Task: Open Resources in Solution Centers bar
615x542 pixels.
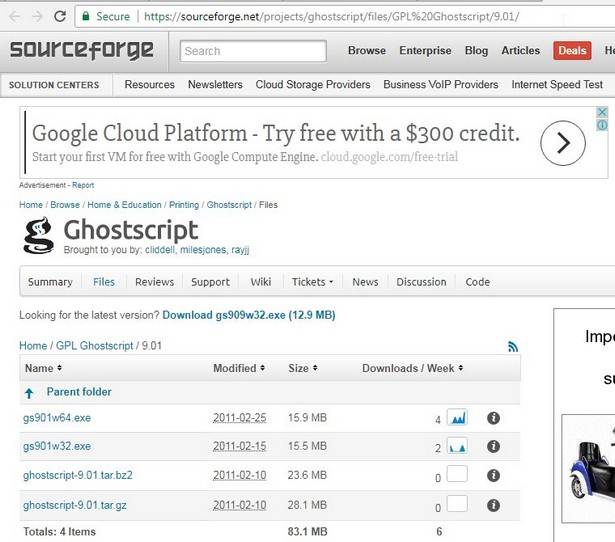Action: pos(149,85)
